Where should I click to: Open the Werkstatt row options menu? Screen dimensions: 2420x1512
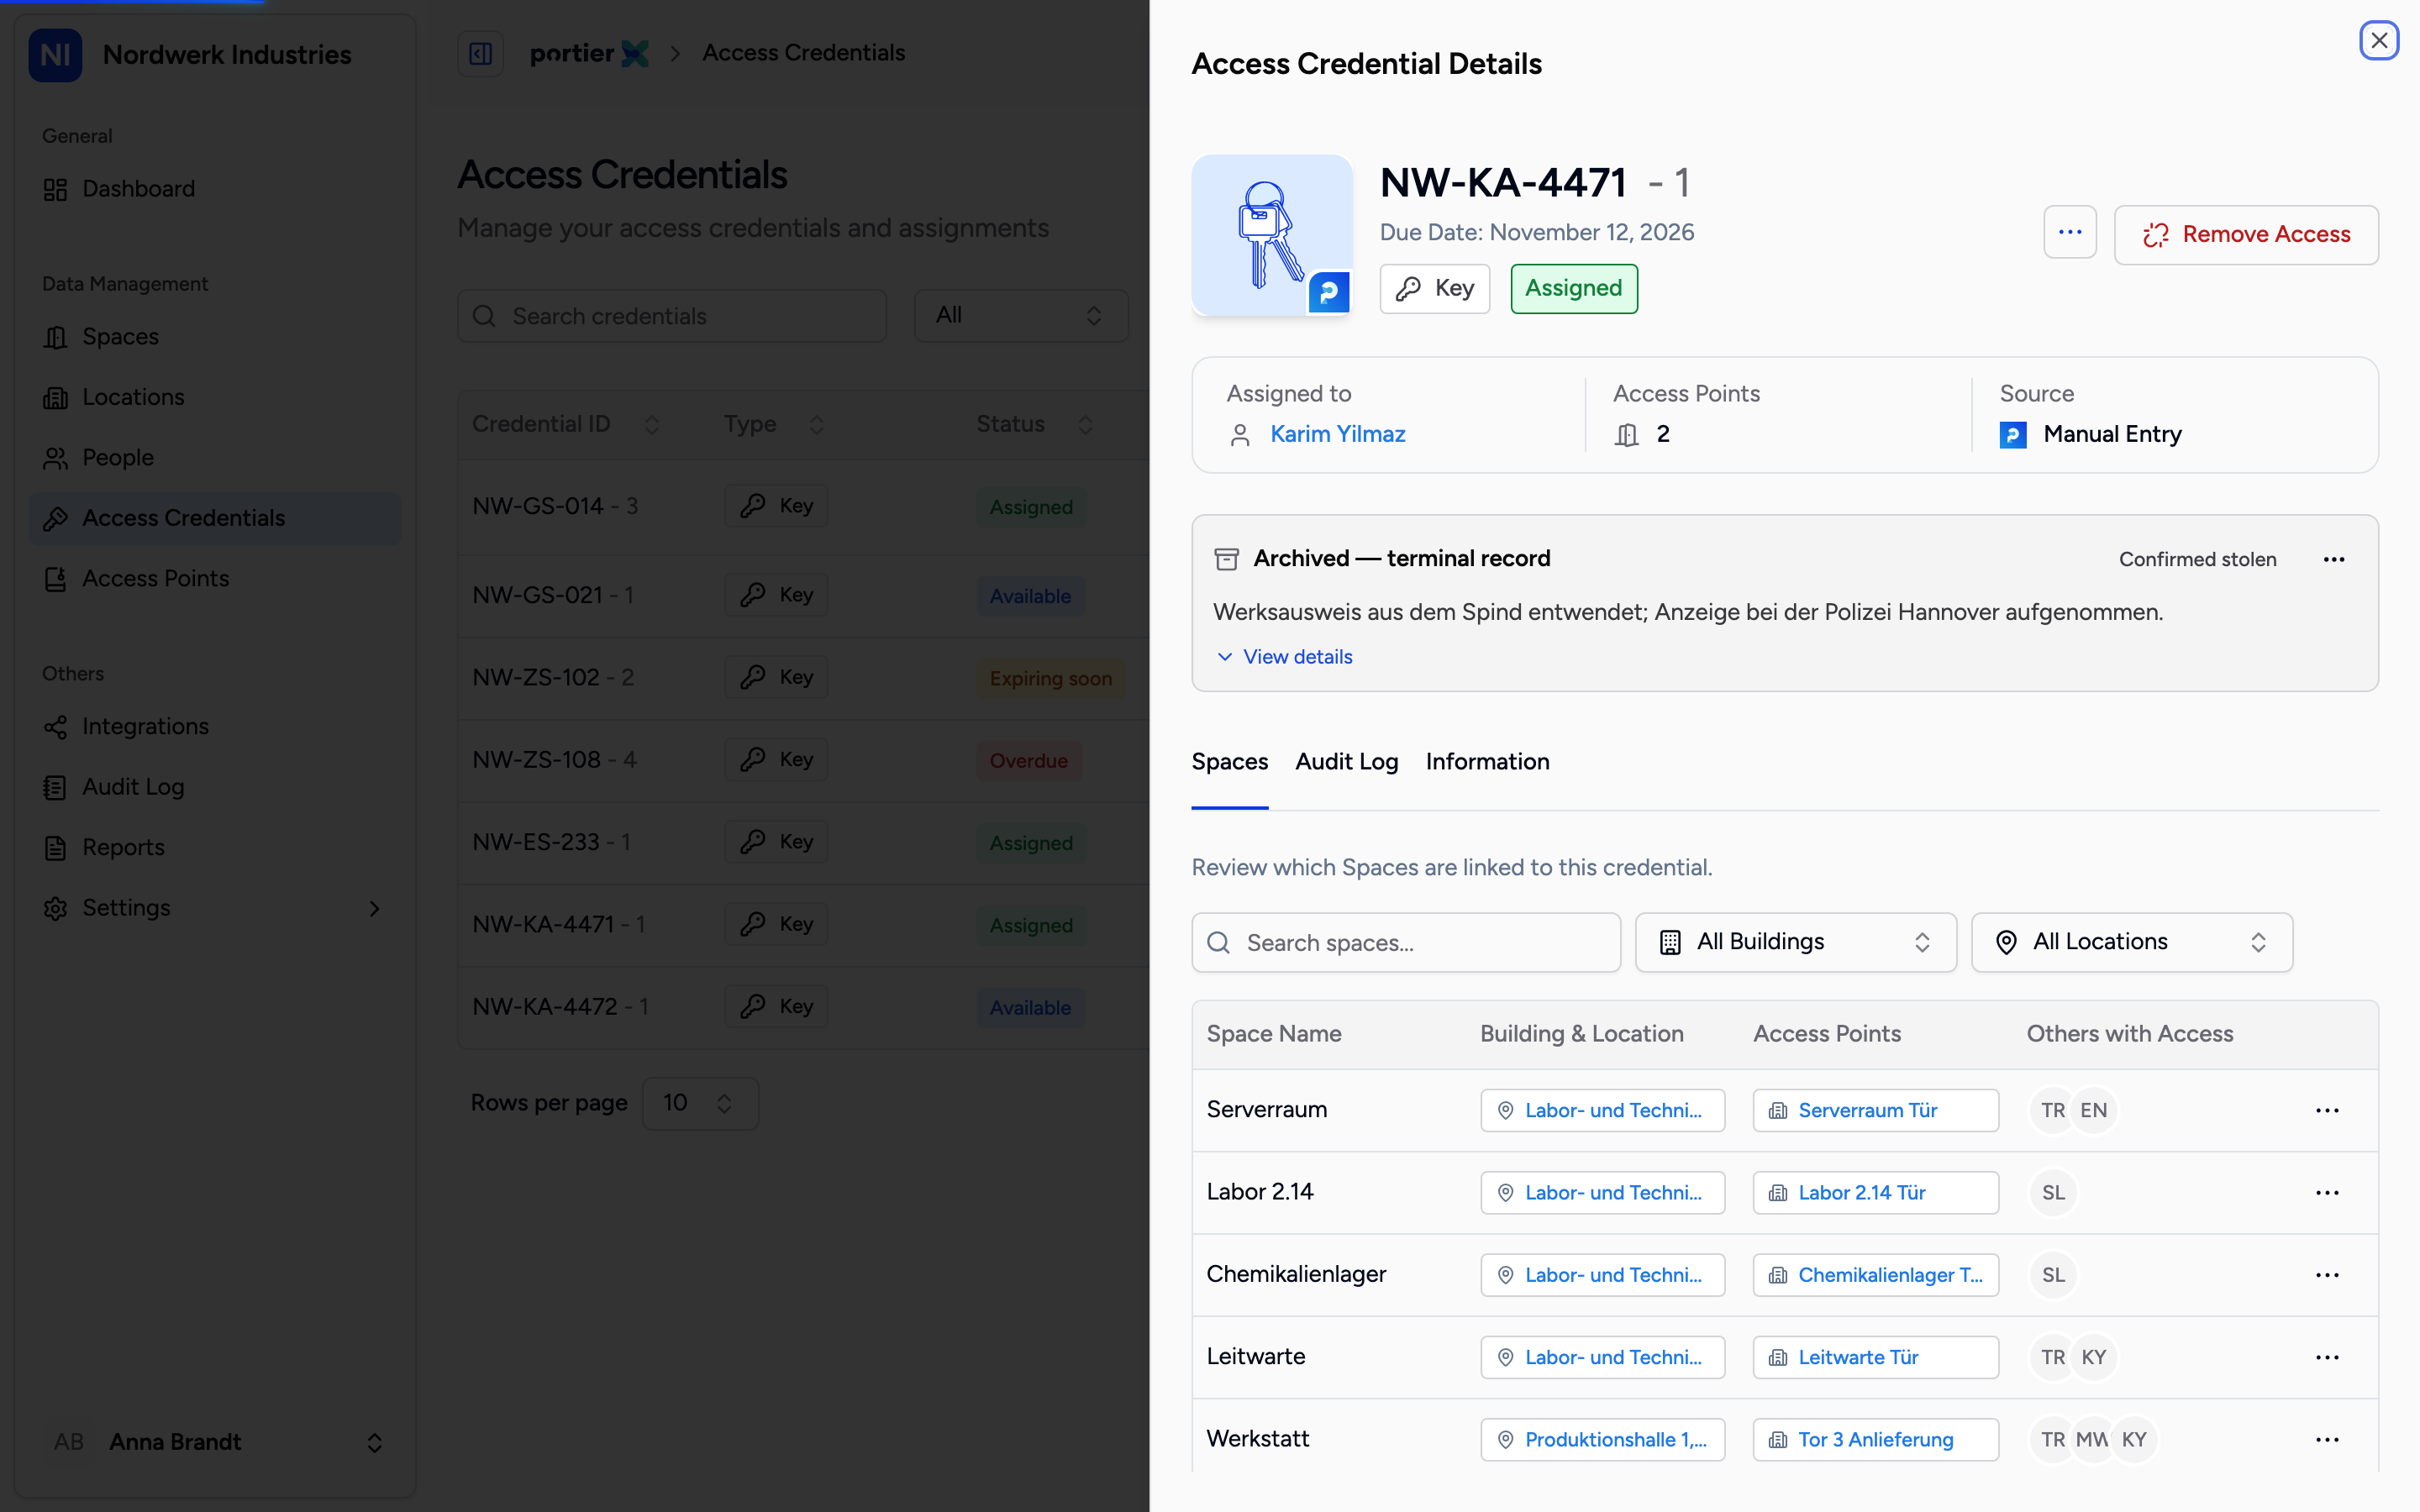tap(2327, 1440)
